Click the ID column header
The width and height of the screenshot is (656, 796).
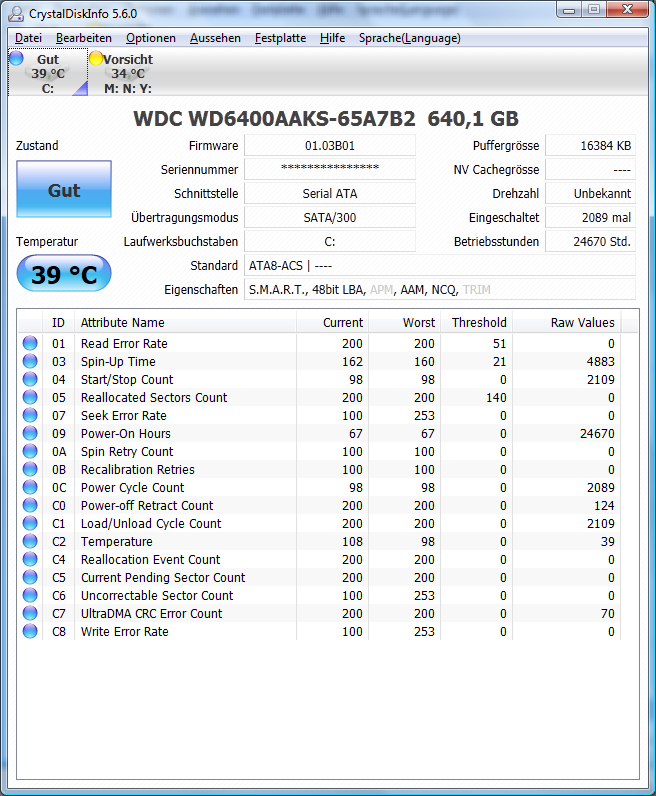tap(58, 322)
